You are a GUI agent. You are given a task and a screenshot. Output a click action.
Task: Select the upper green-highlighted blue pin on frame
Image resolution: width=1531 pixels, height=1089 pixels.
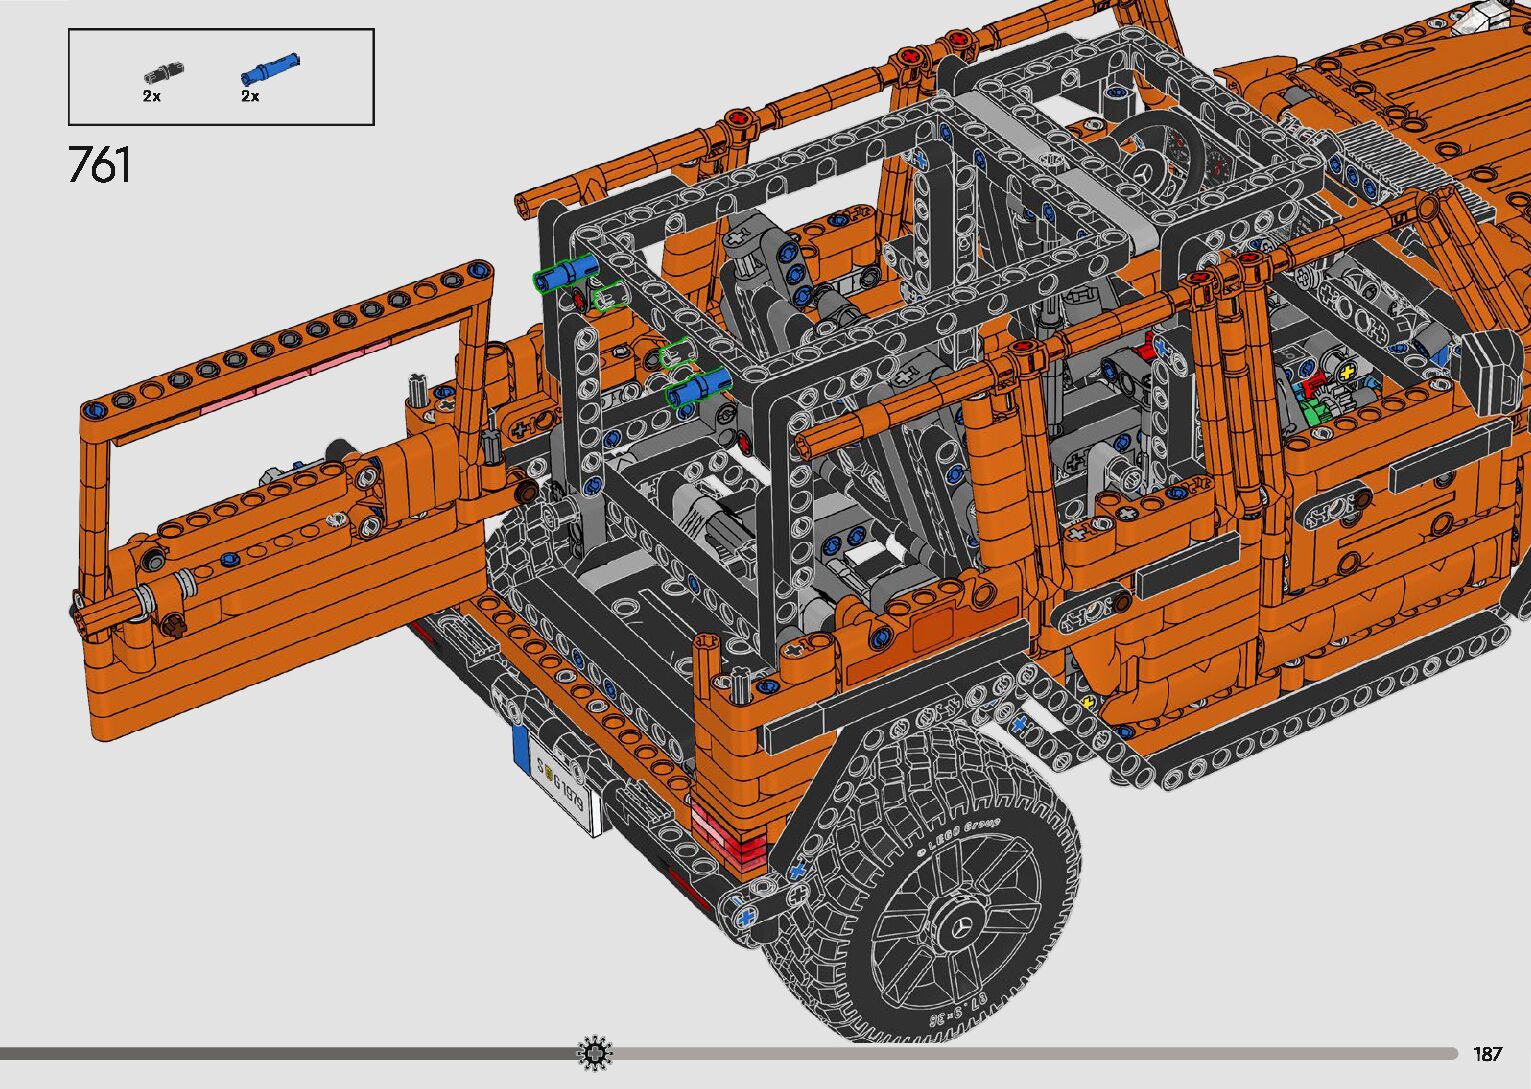(x=566, y=272)
